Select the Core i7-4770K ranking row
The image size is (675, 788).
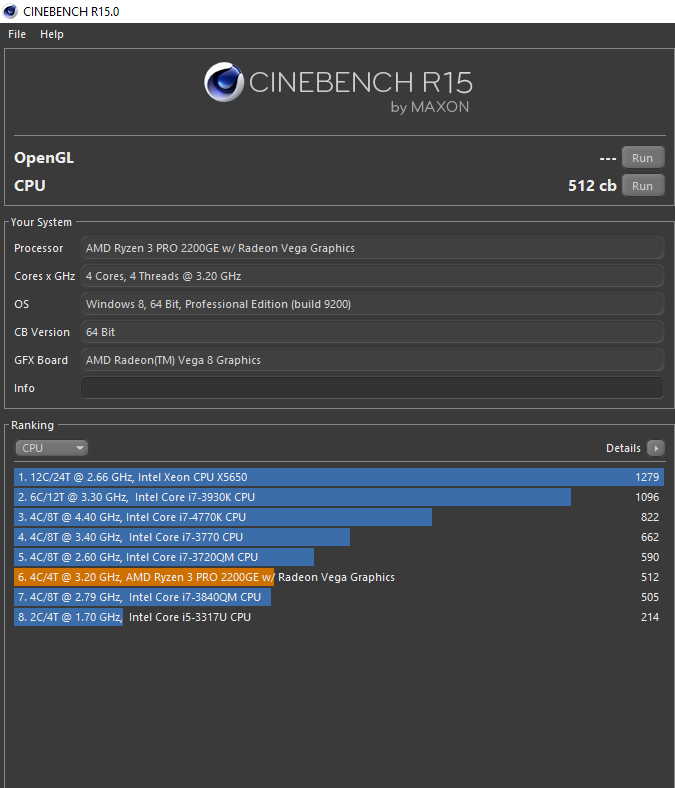pos(339,517)
